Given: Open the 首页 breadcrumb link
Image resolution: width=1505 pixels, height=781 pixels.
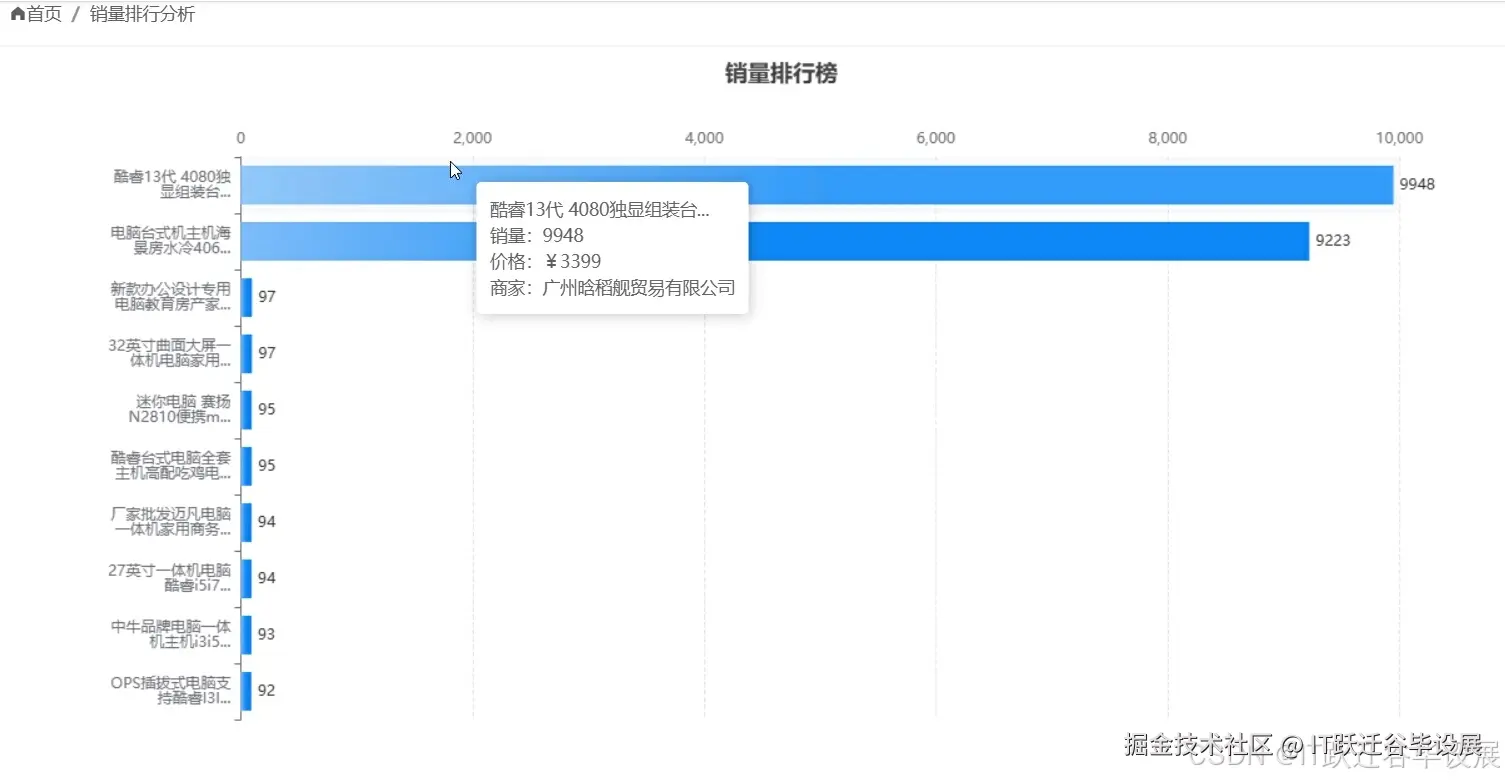Looking at the screenshot, I should click(43, 15).
